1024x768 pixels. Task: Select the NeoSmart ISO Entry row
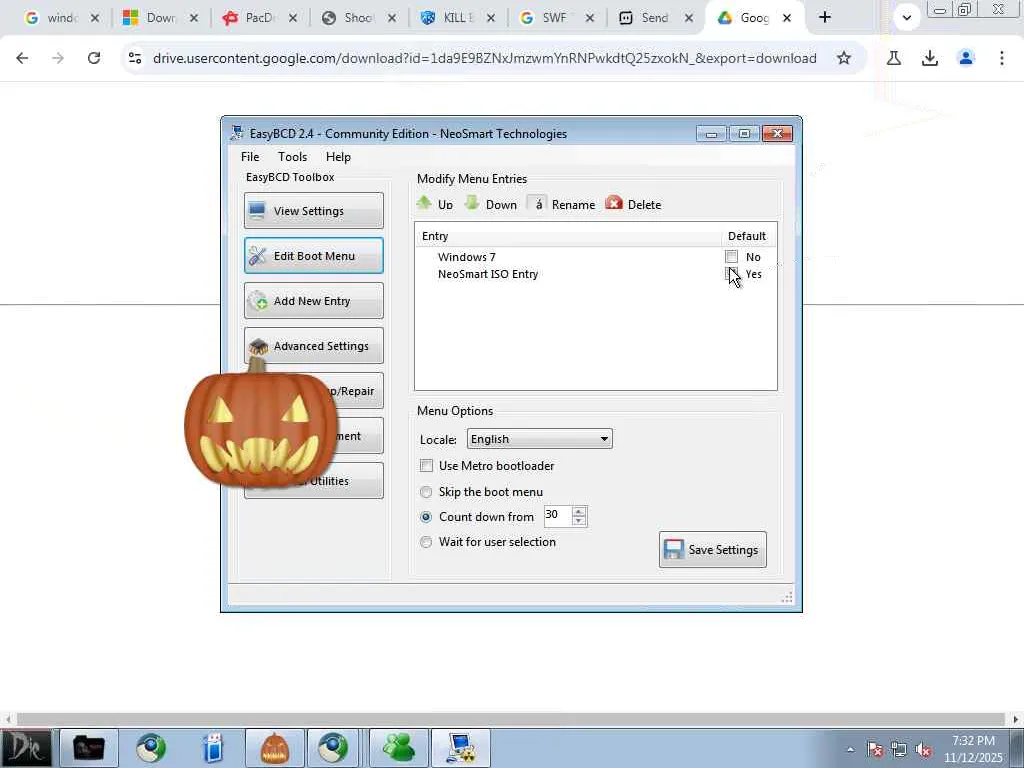click(x=488, y=274)
